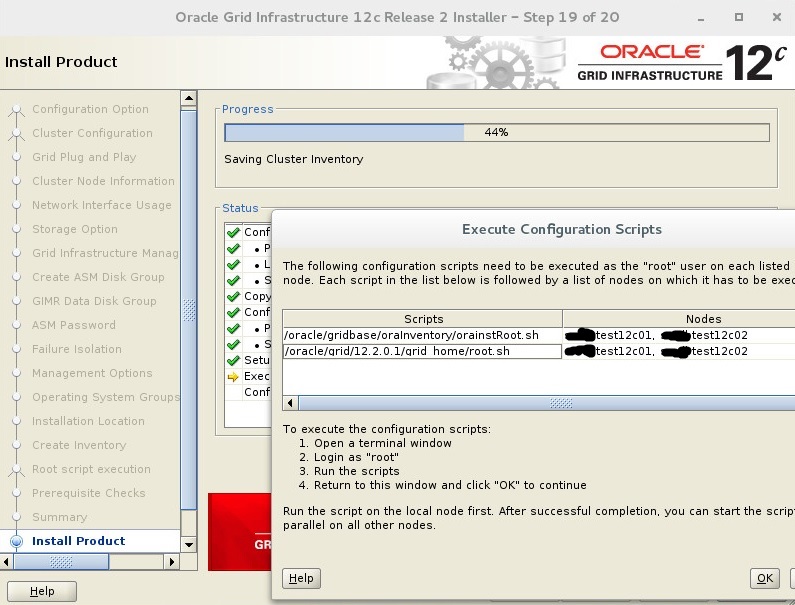
Task: Click the main installer Help button
Action: click(x=42, y=591)
